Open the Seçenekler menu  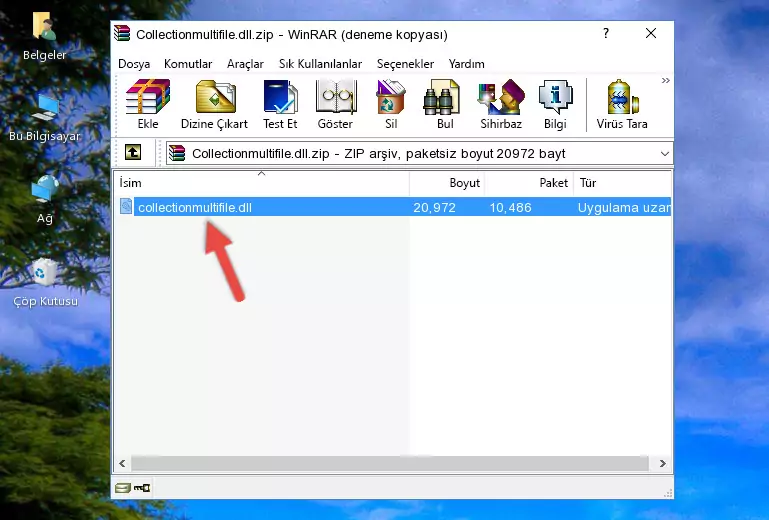point(405,64)
